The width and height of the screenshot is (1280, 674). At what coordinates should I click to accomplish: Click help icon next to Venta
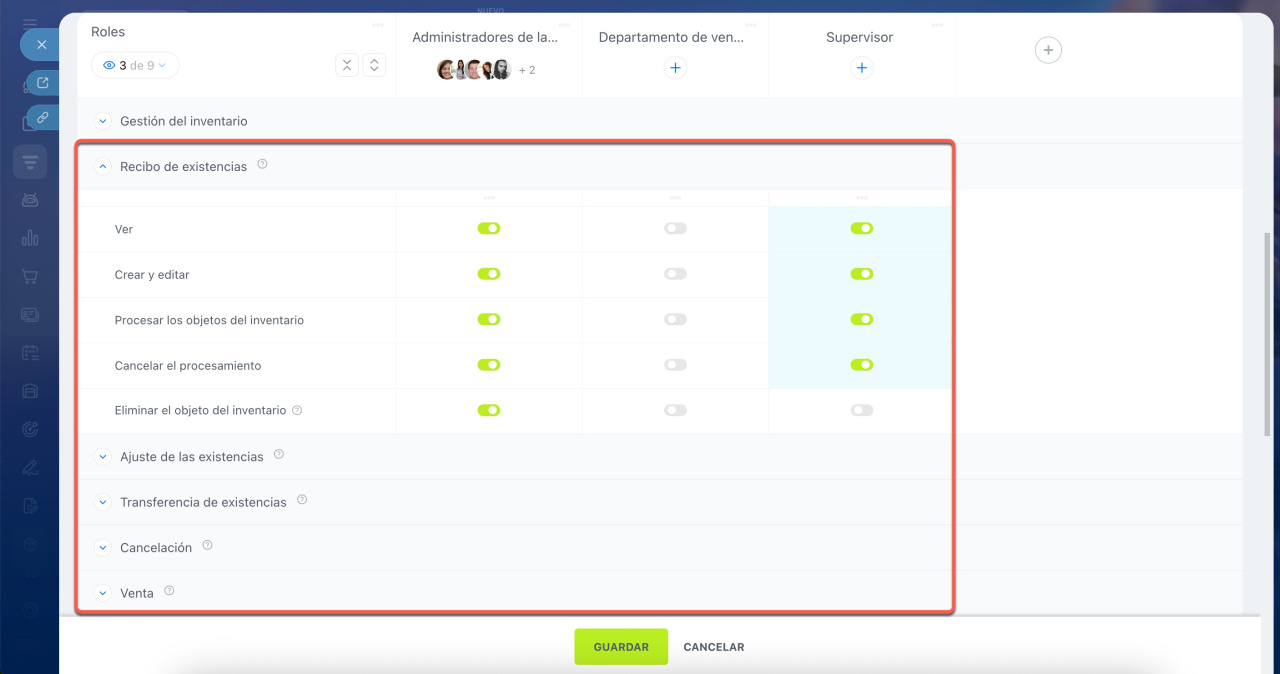click(169, 591)
